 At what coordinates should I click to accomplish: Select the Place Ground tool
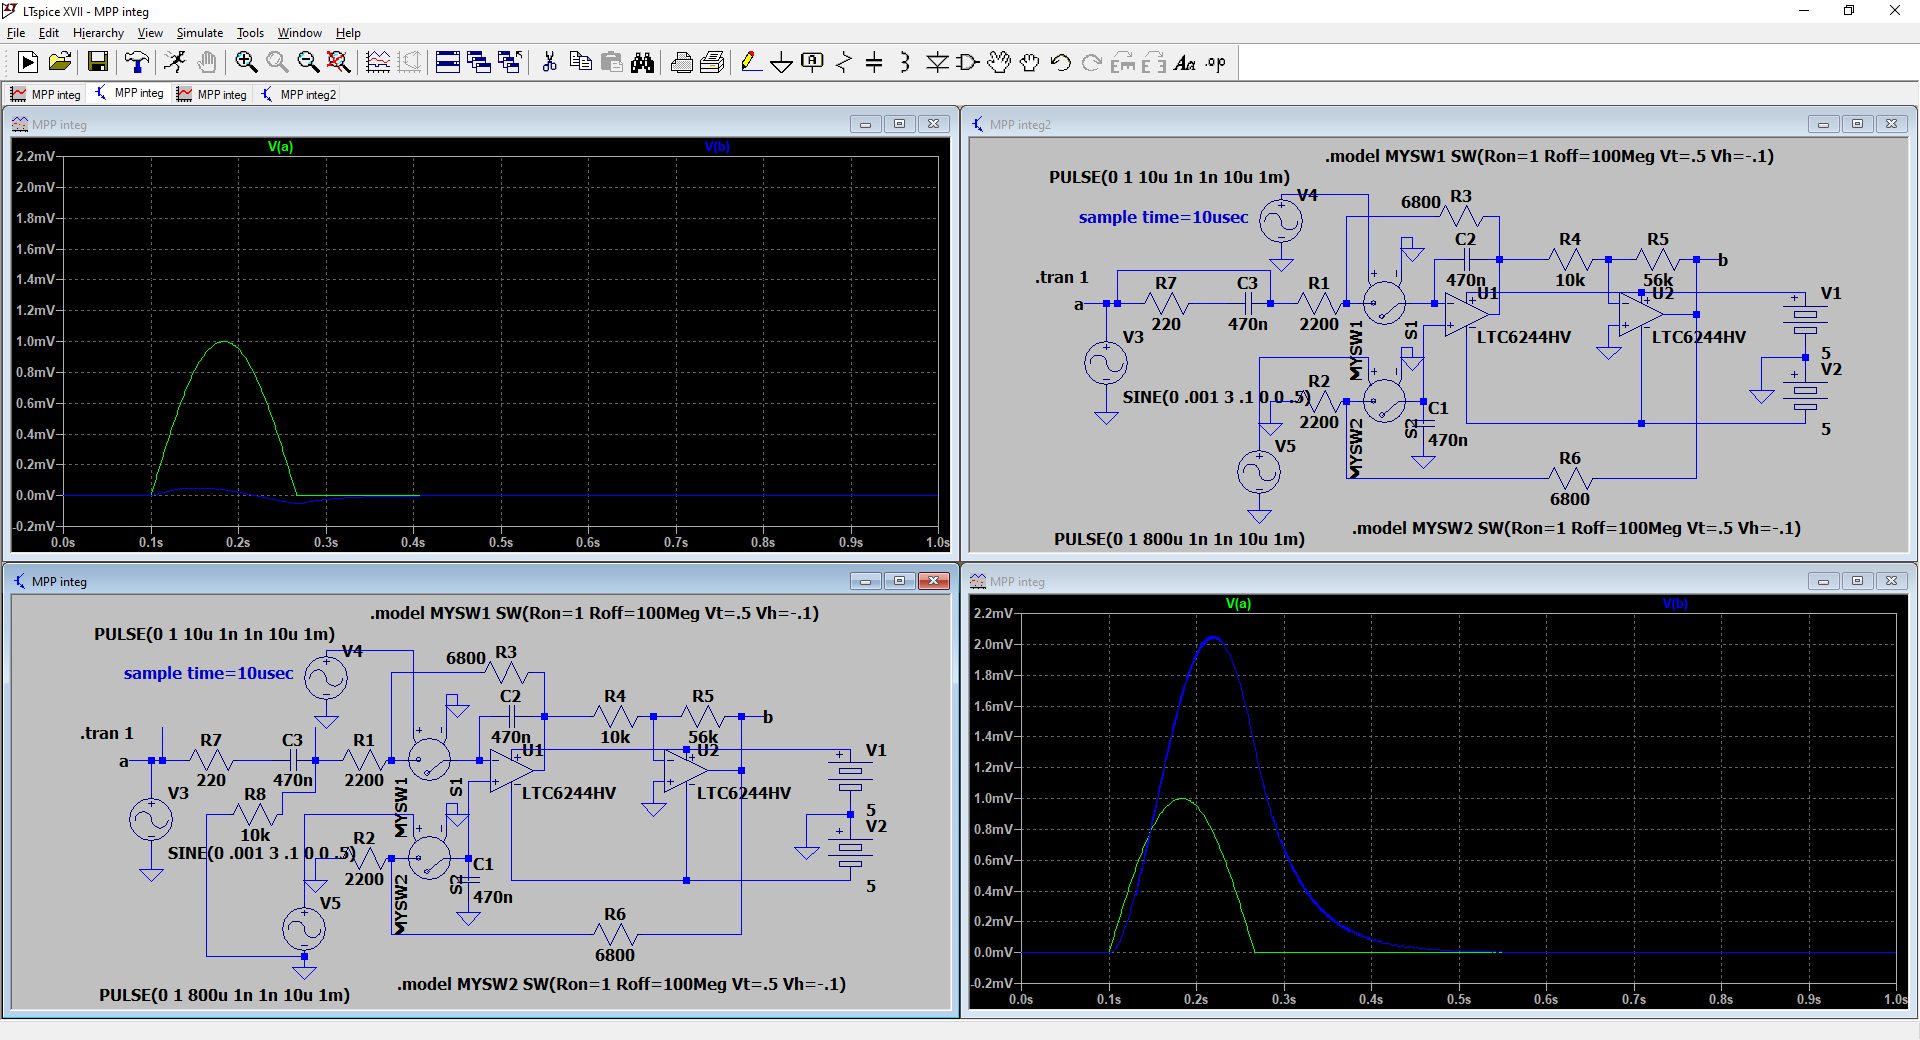pyautogui.click(x=781, y=63)
